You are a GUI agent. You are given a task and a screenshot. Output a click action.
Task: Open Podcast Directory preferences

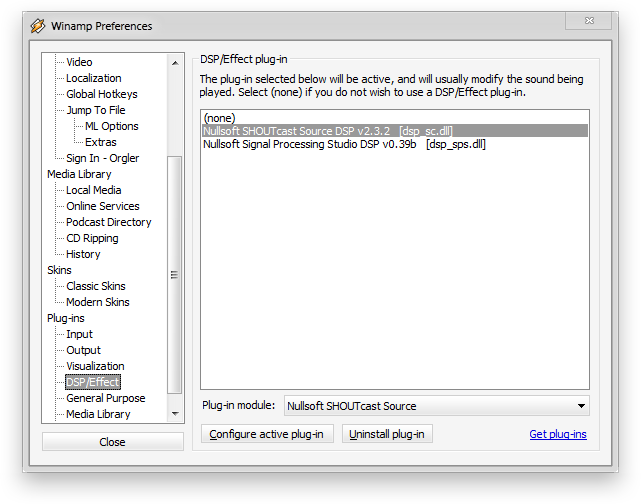tap(109, 222)
